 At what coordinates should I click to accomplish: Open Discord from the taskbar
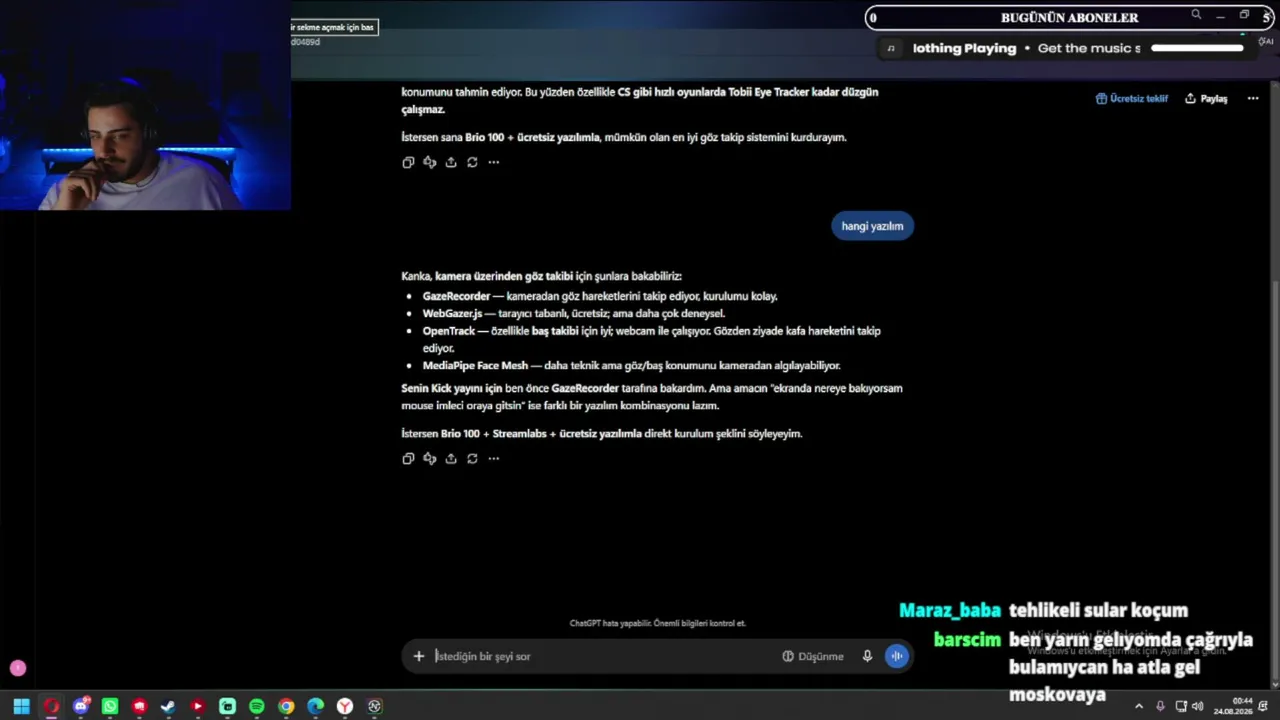pos(80,707)
